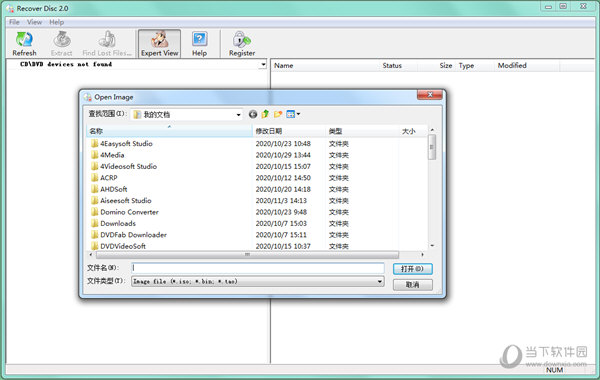This screenshot has width=600, height=380.
Task: Click the file list scroll right arrow
Action: click(422, 254)
